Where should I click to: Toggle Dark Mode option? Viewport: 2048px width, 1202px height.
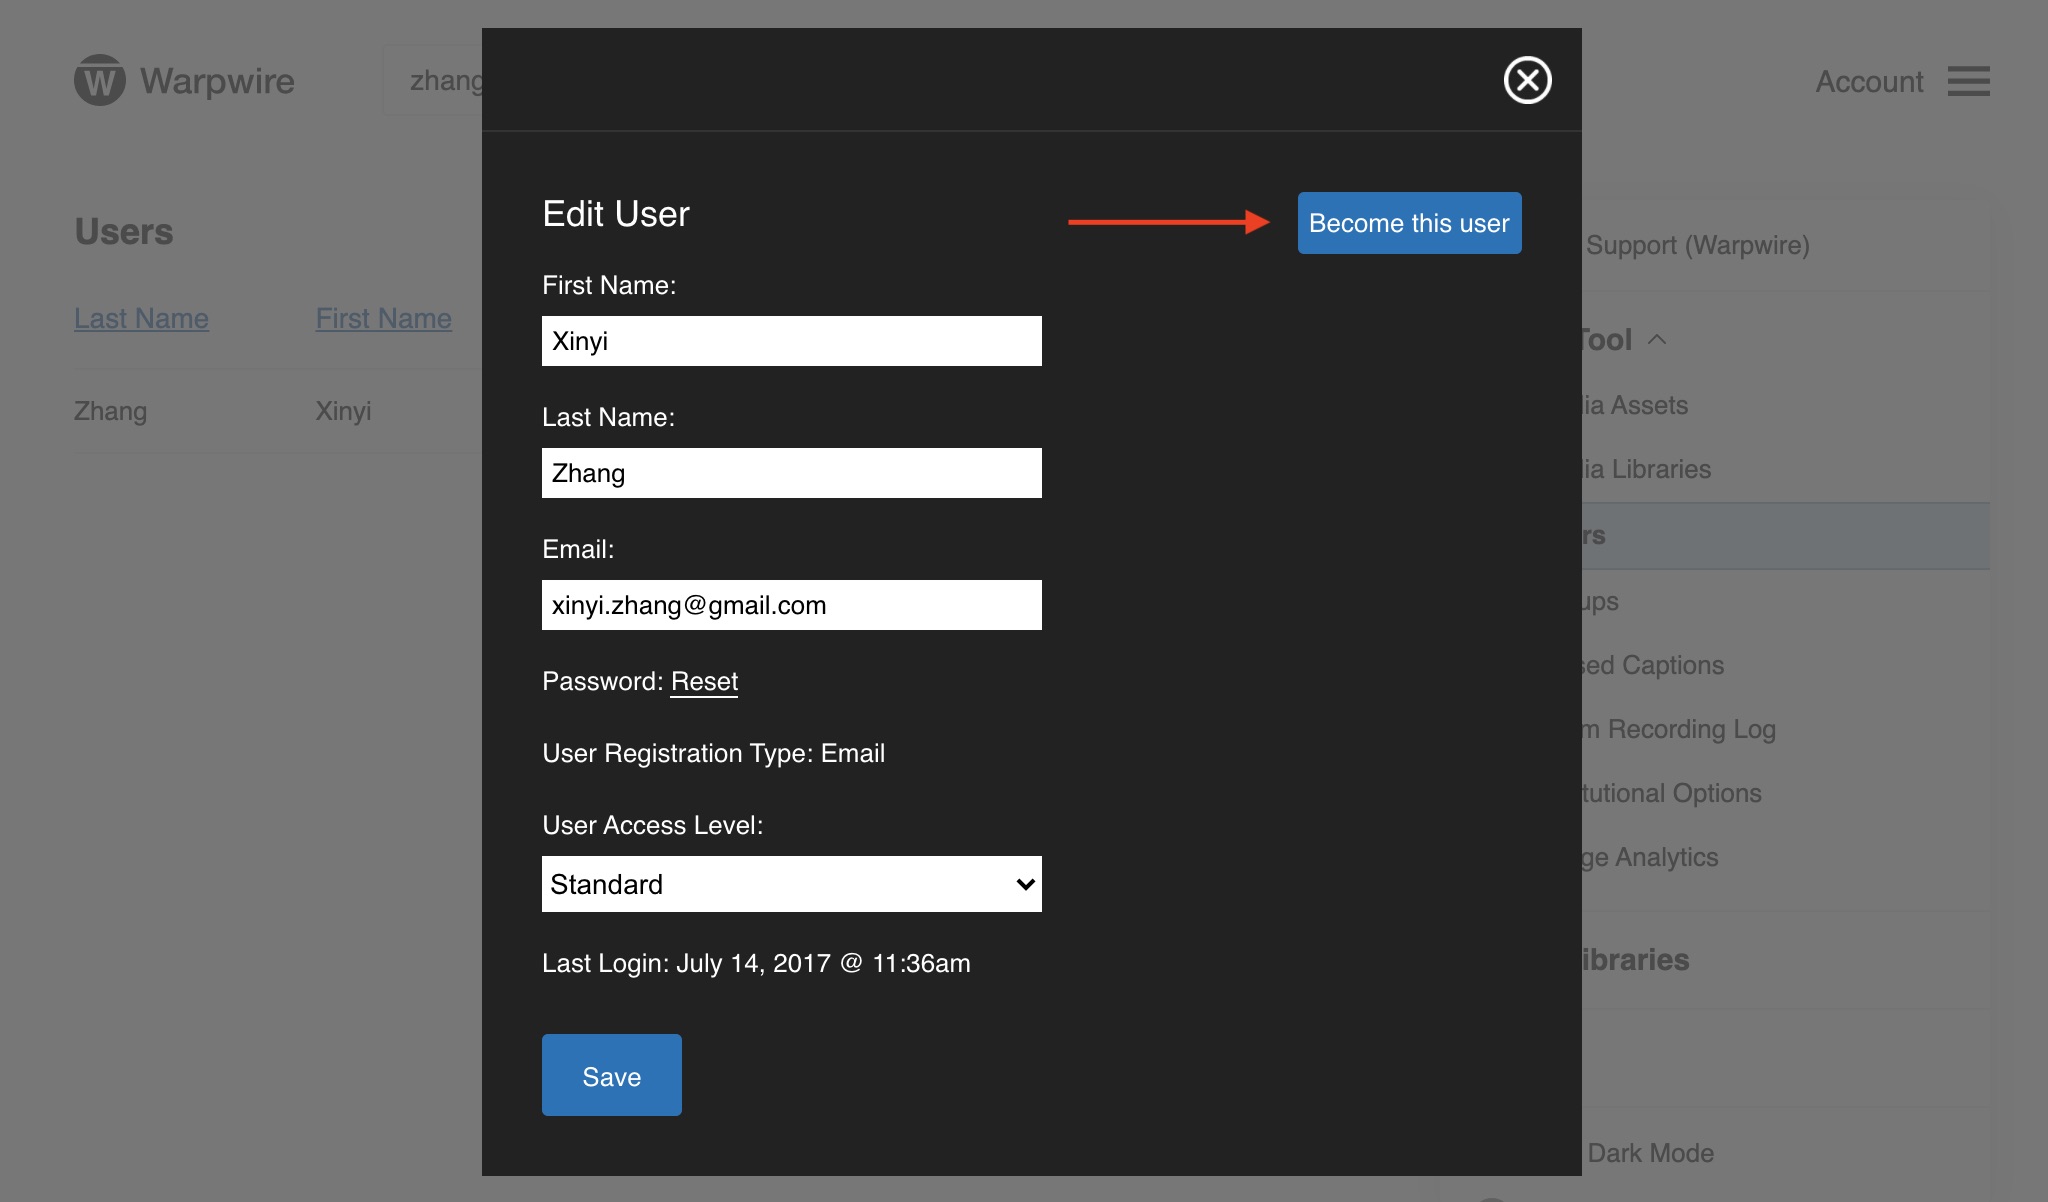click(1650, 1153)
